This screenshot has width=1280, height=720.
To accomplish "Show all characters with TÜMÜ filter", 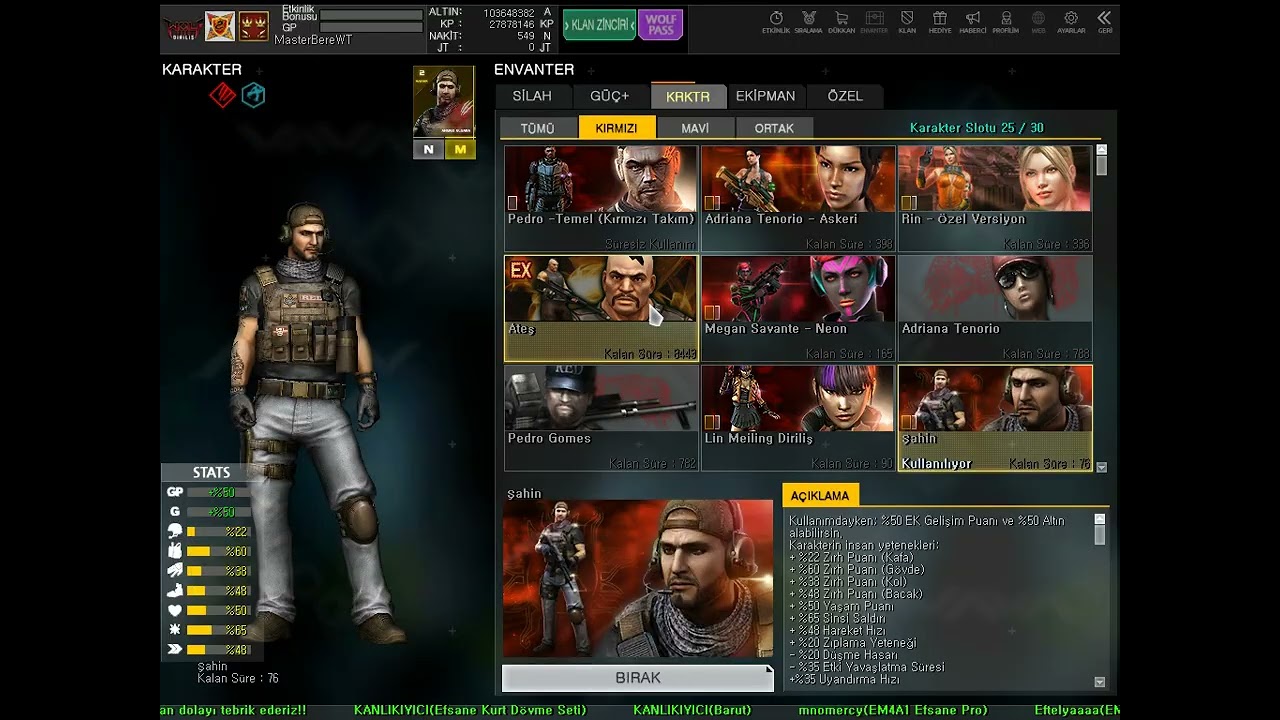I will [537, 128].
